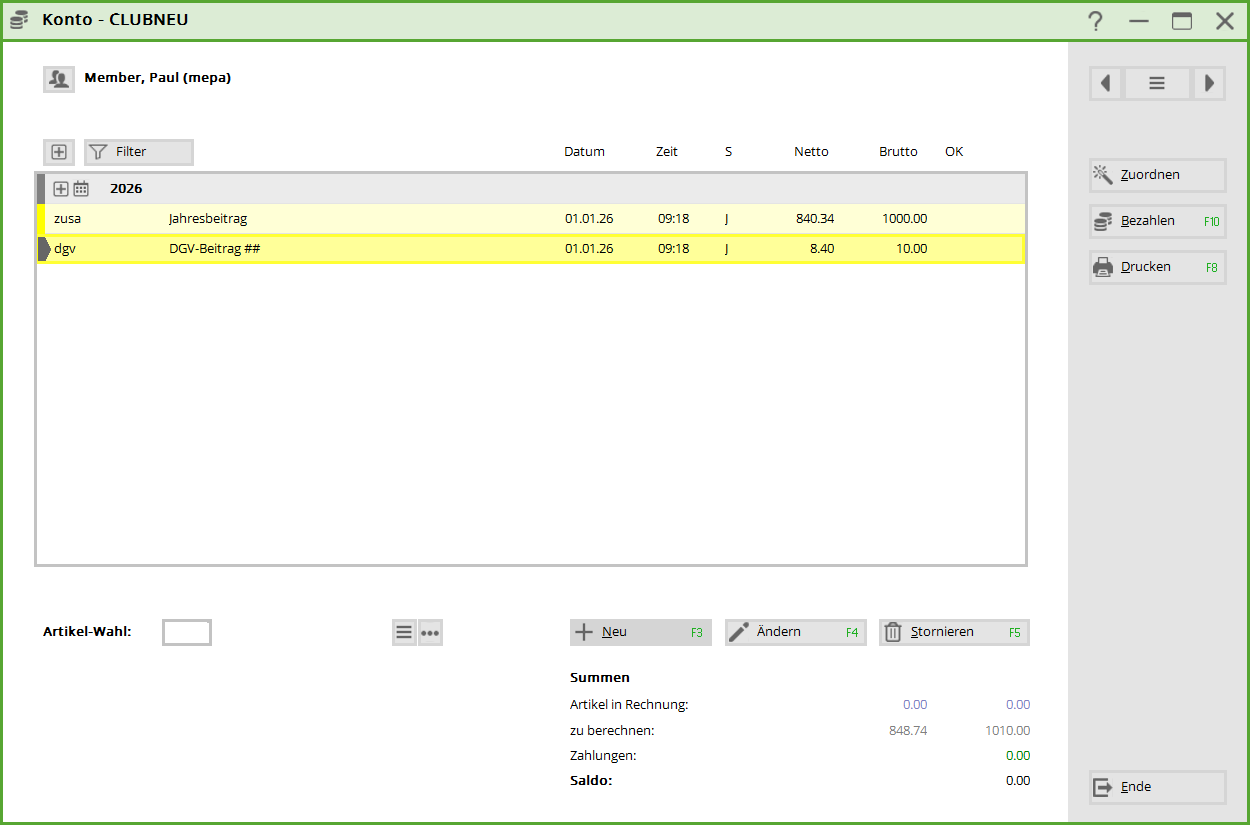The width and height of the screenshot is (1250, 825).
Task: Cancel the entry using Stornieren
Action: [953, 632]
